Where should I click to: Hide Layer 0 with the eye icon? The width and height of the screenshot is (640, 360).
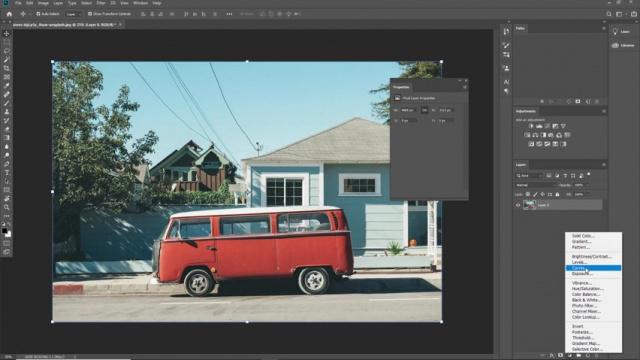tap(518, 205)
